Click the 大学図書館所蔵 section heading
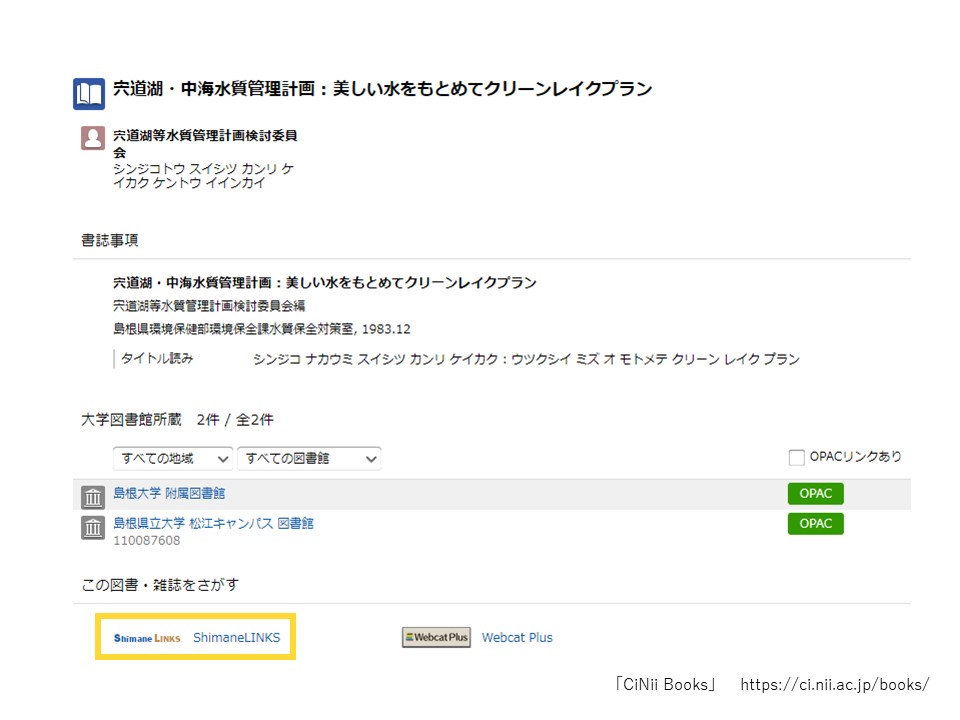 pyautogui.click(x=131, y=420)
